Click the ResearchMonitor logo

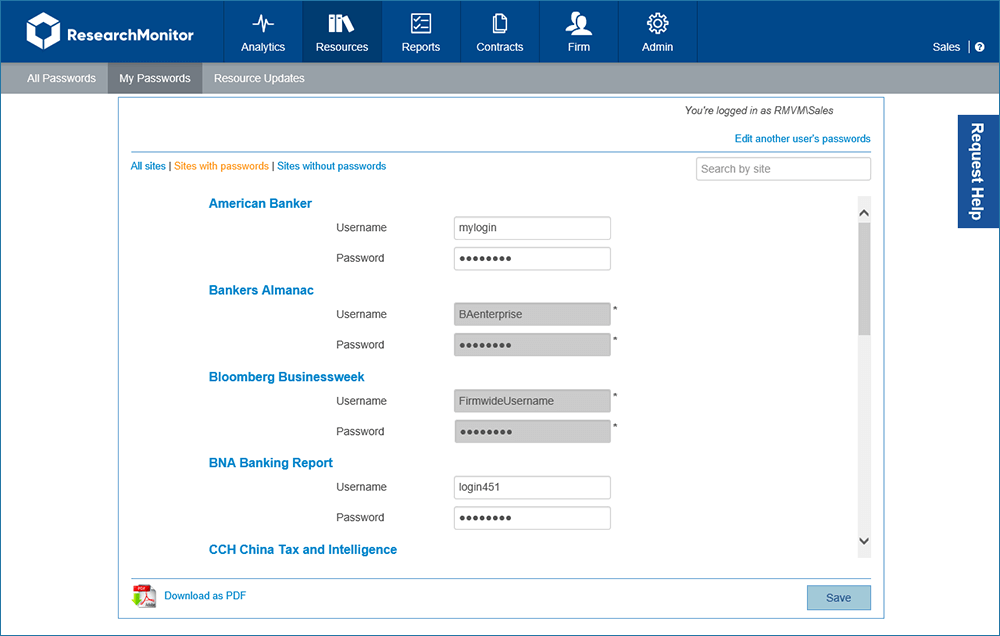(110, 31)
